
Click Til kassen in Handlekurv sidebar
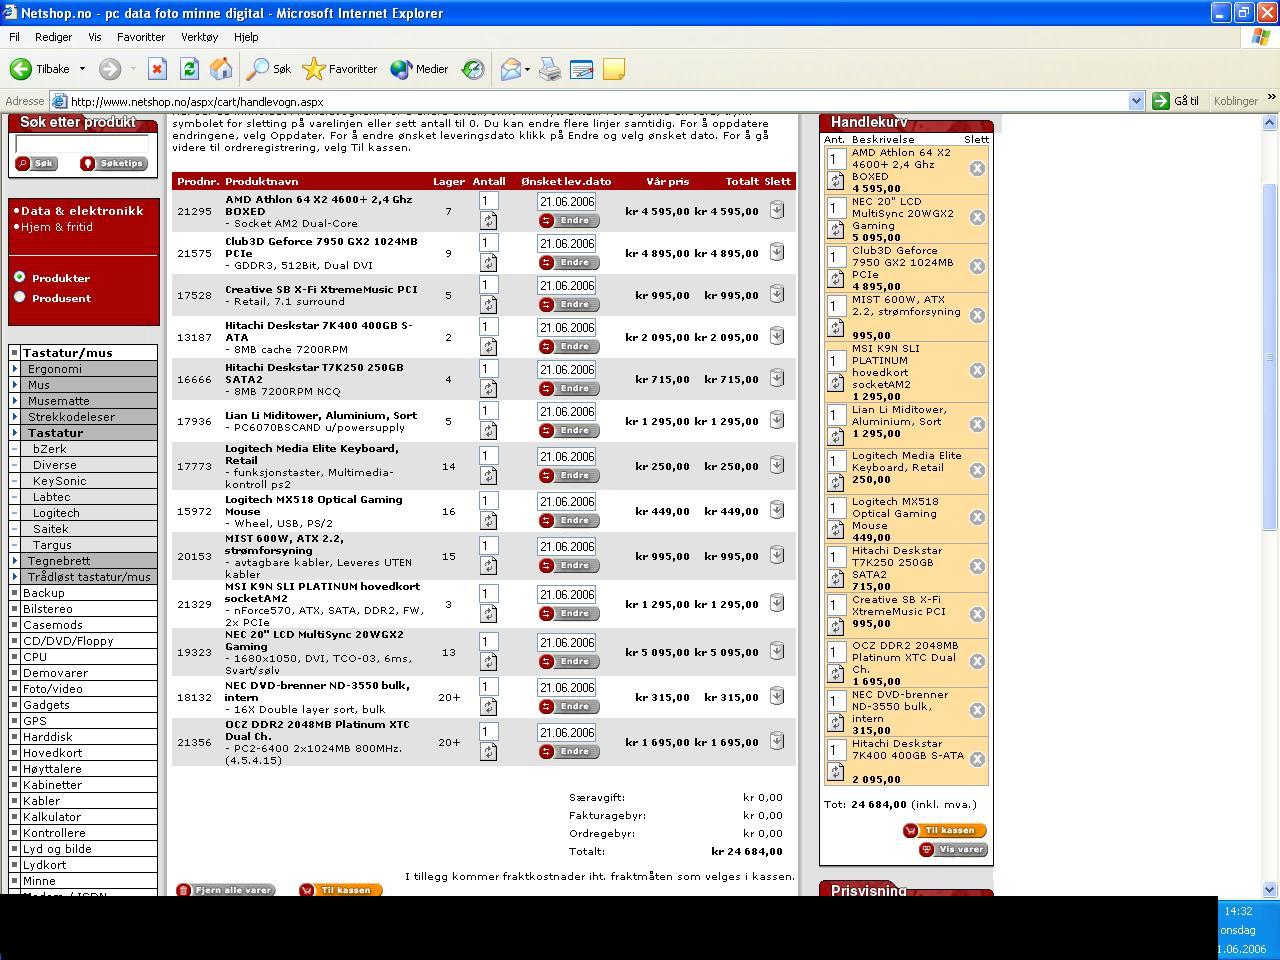[945, 831]
